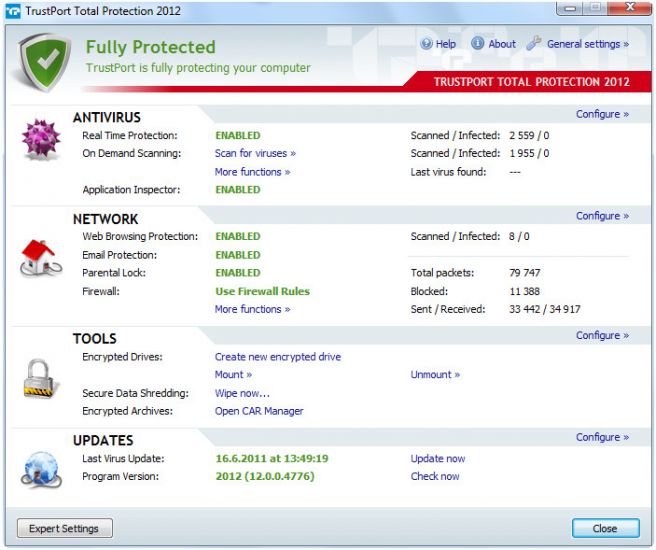Click the Update now link
The width and height of the screenshot is (656, 550).
coord(437,459)
